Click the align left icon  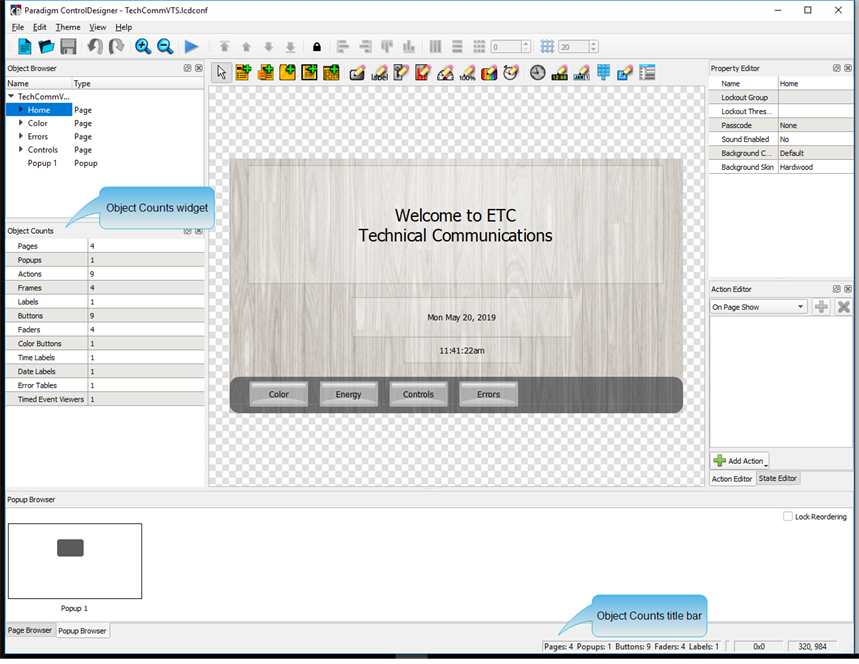click(343, 47)
